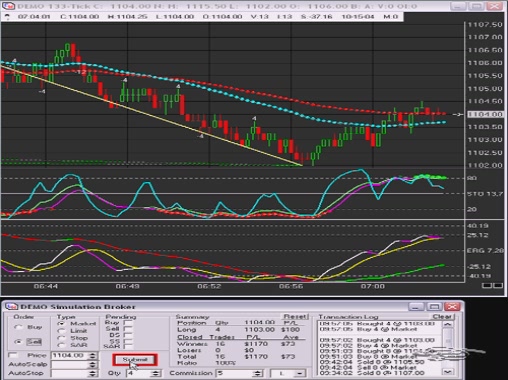Click the STO 13.7 indicator label
The width and height of the screenshot is (508, 380).
(485, 194)
